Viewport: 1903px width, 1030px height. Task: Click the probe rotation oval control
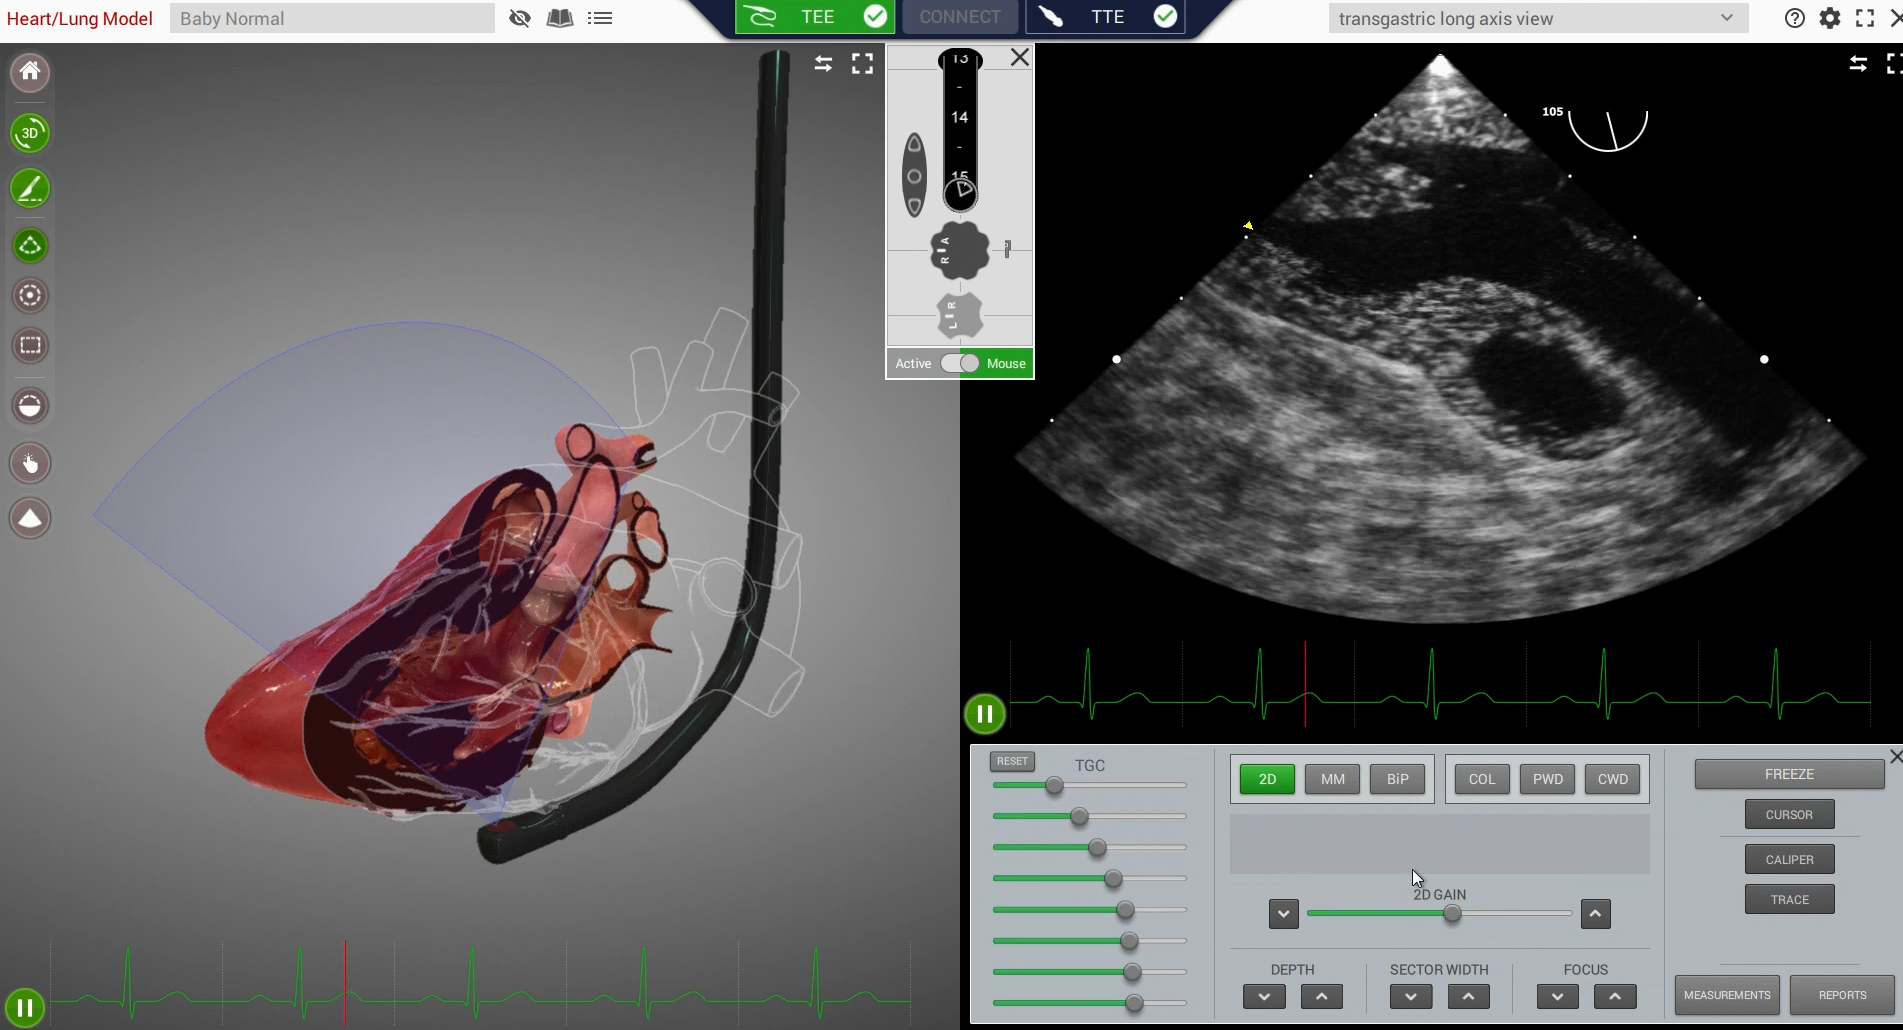coord(914,176)
